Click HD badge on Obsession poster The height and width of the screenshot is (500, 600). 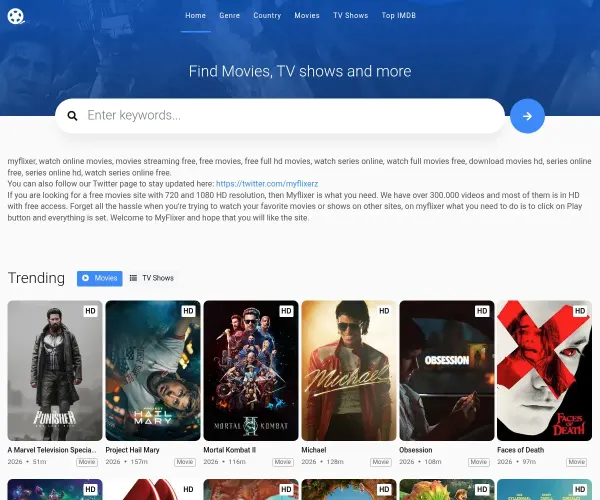[x=482, y=311]
